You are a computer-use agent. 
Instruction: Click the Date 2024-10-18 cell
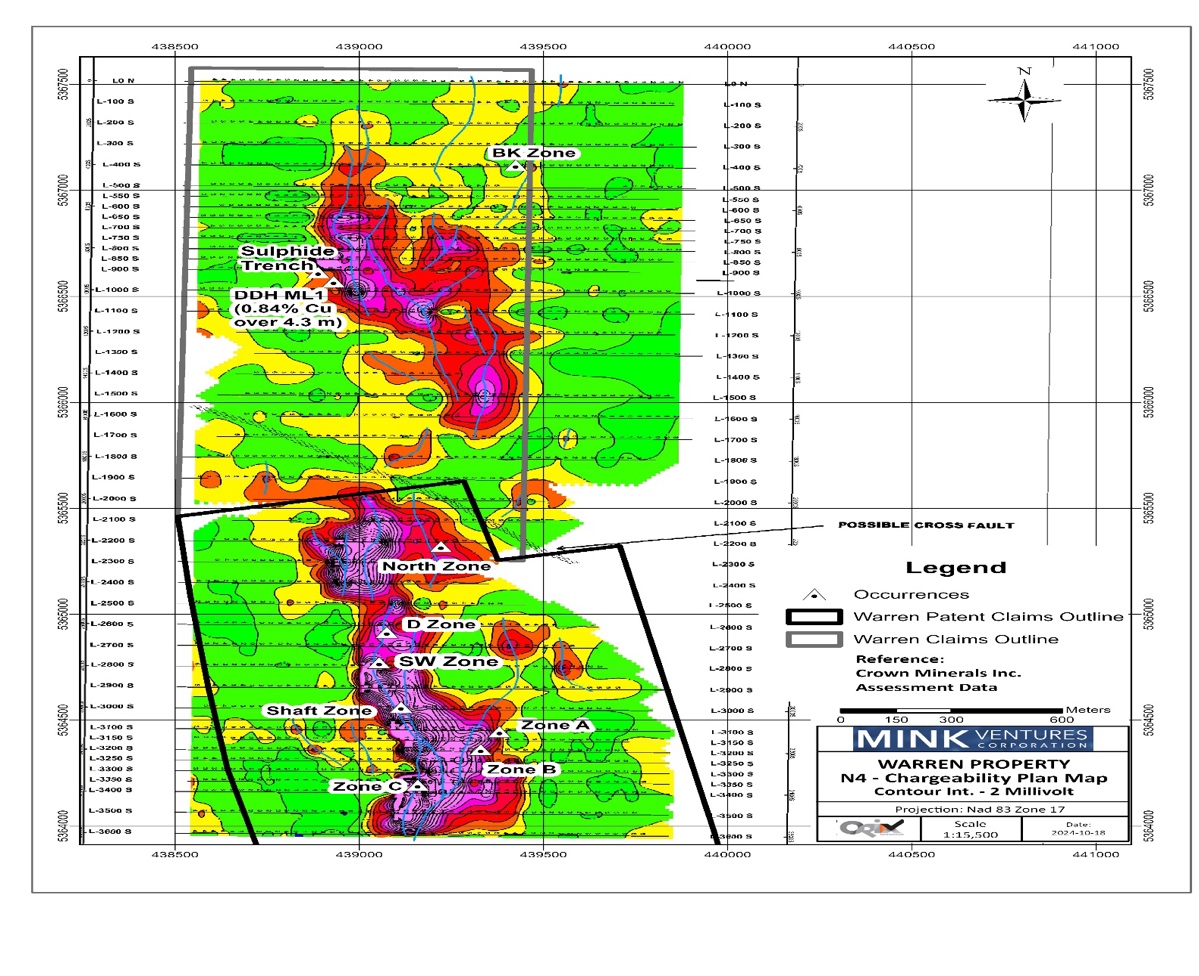point(1078,828)
